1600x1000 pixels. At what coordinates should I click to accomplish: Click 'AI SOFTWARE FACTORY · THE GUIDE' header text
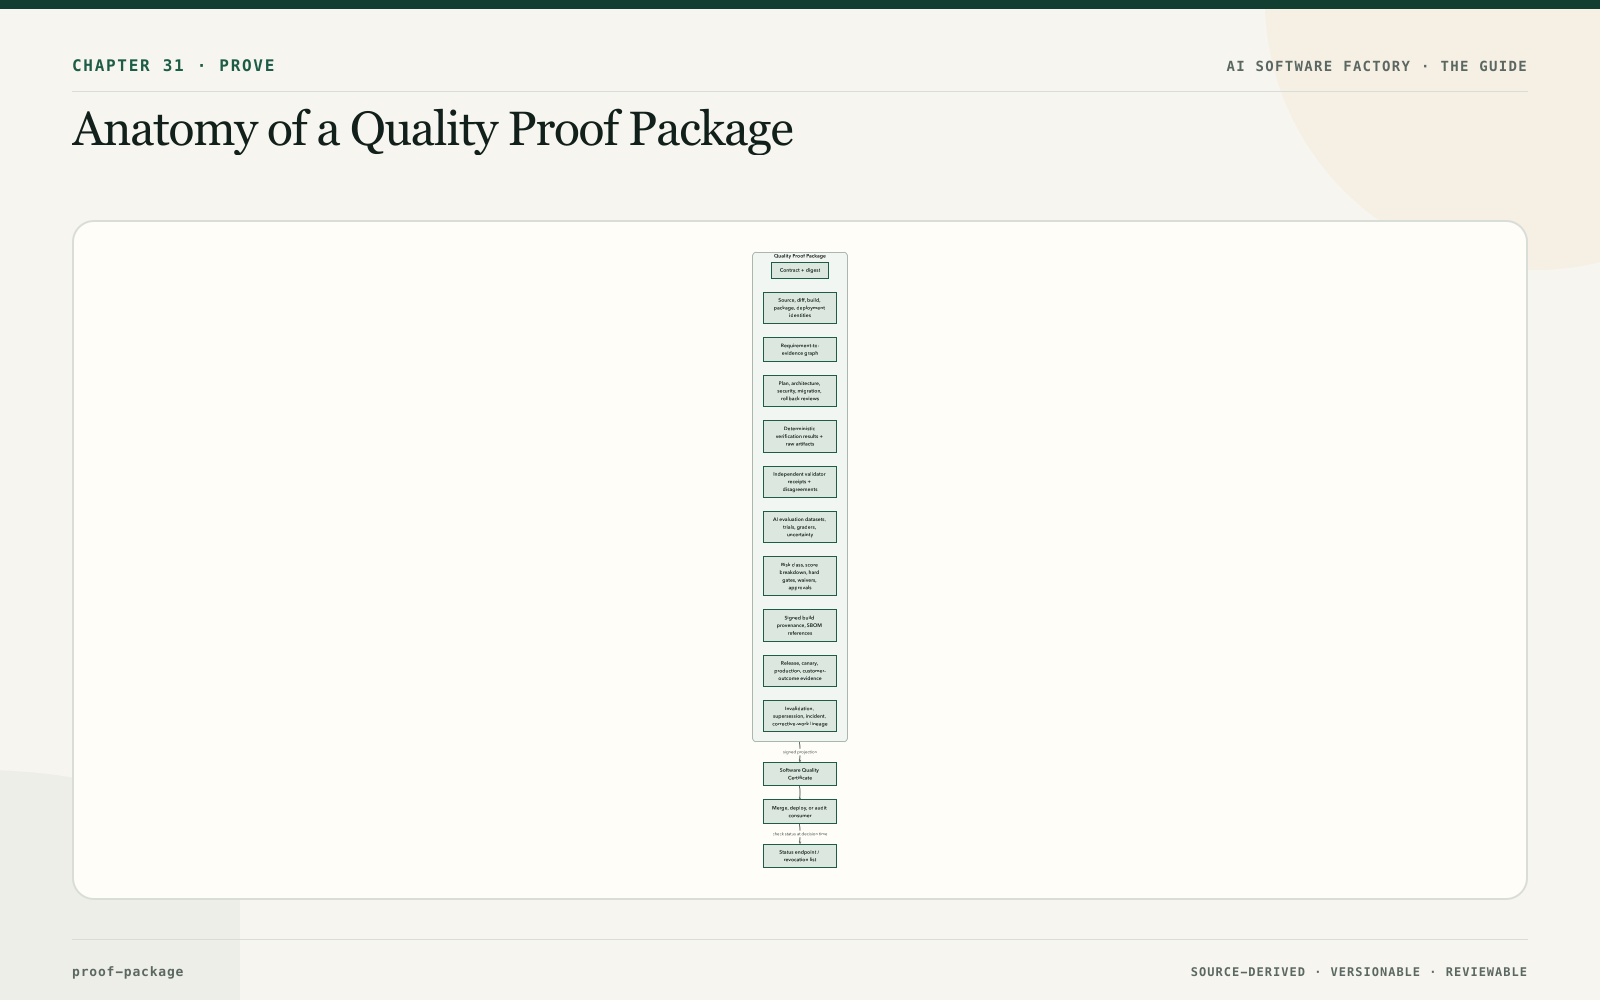1376,66
